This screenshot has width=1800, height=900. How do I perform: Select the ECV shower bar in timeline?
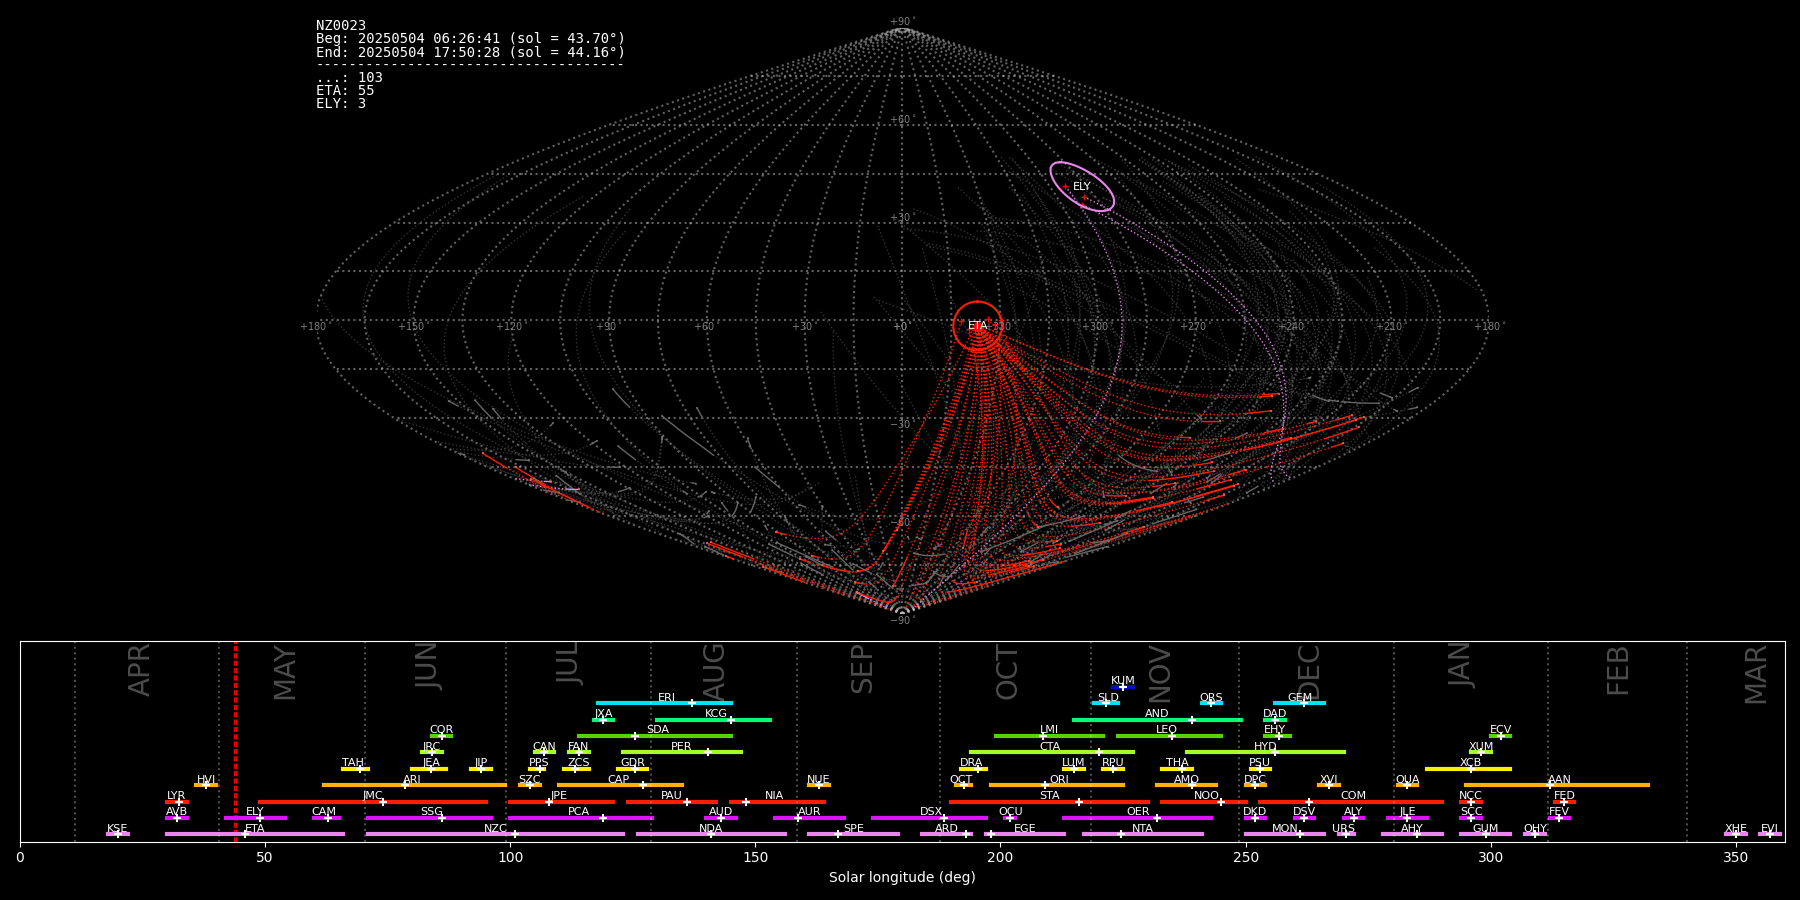(1500, 736)
